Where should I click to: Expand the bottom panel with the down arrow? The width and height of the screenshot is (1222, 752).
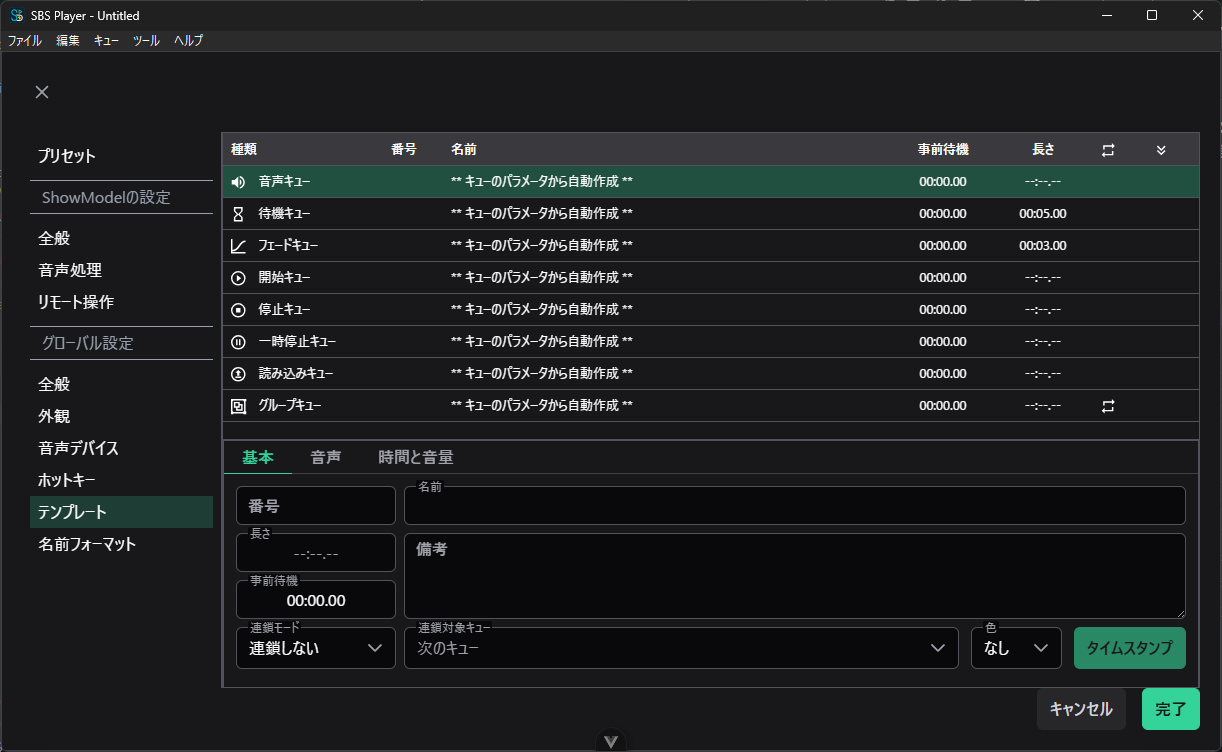611,741
